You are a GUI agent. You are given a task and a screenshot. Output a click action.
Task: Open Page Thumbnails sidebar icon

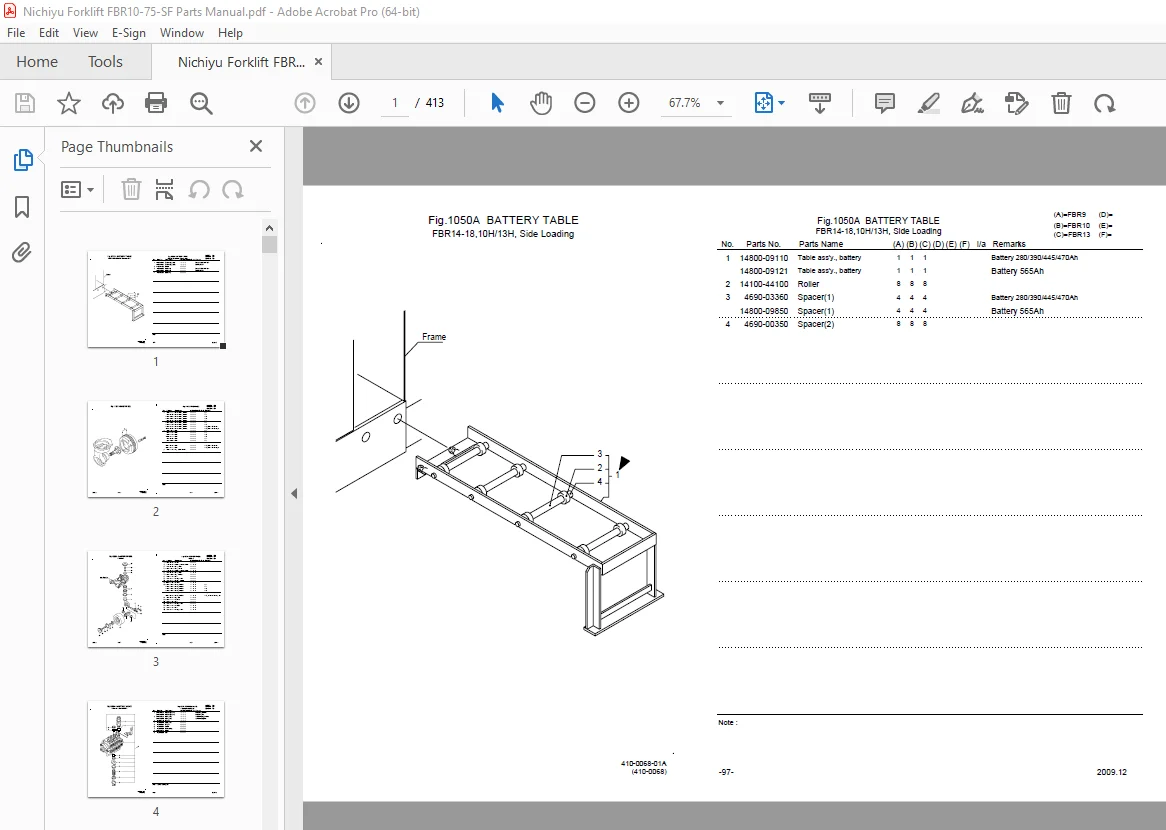[22, 159]
